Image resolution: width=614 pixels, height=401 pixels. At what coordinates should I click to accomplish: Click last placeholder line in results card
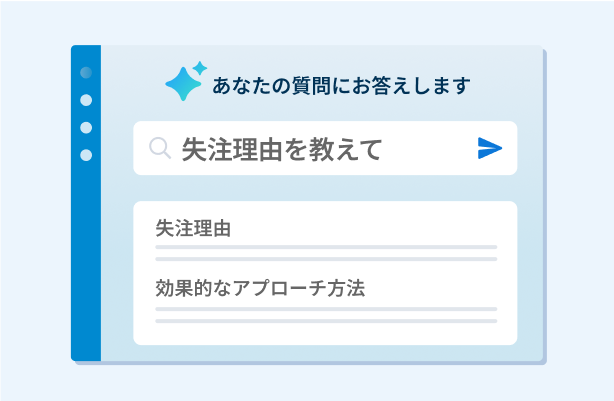pyautogui.click(x=326, y=321)
